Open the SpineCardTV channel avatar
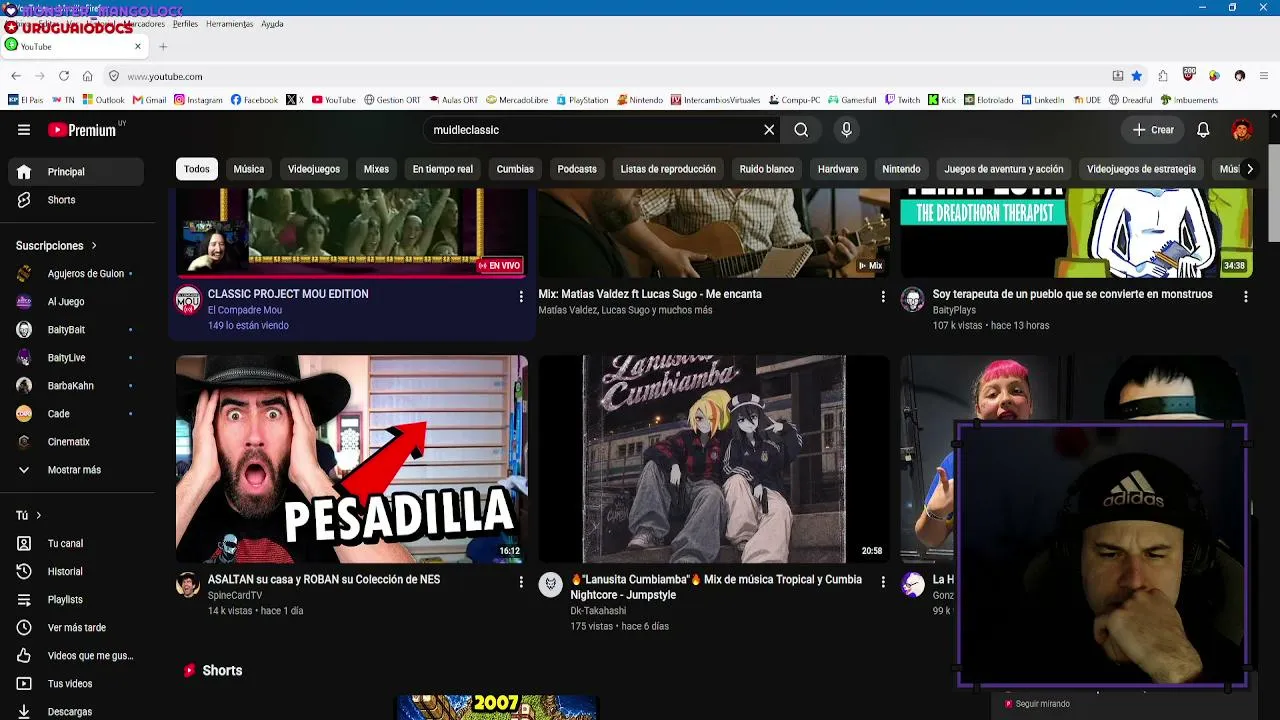 point(188,585)
